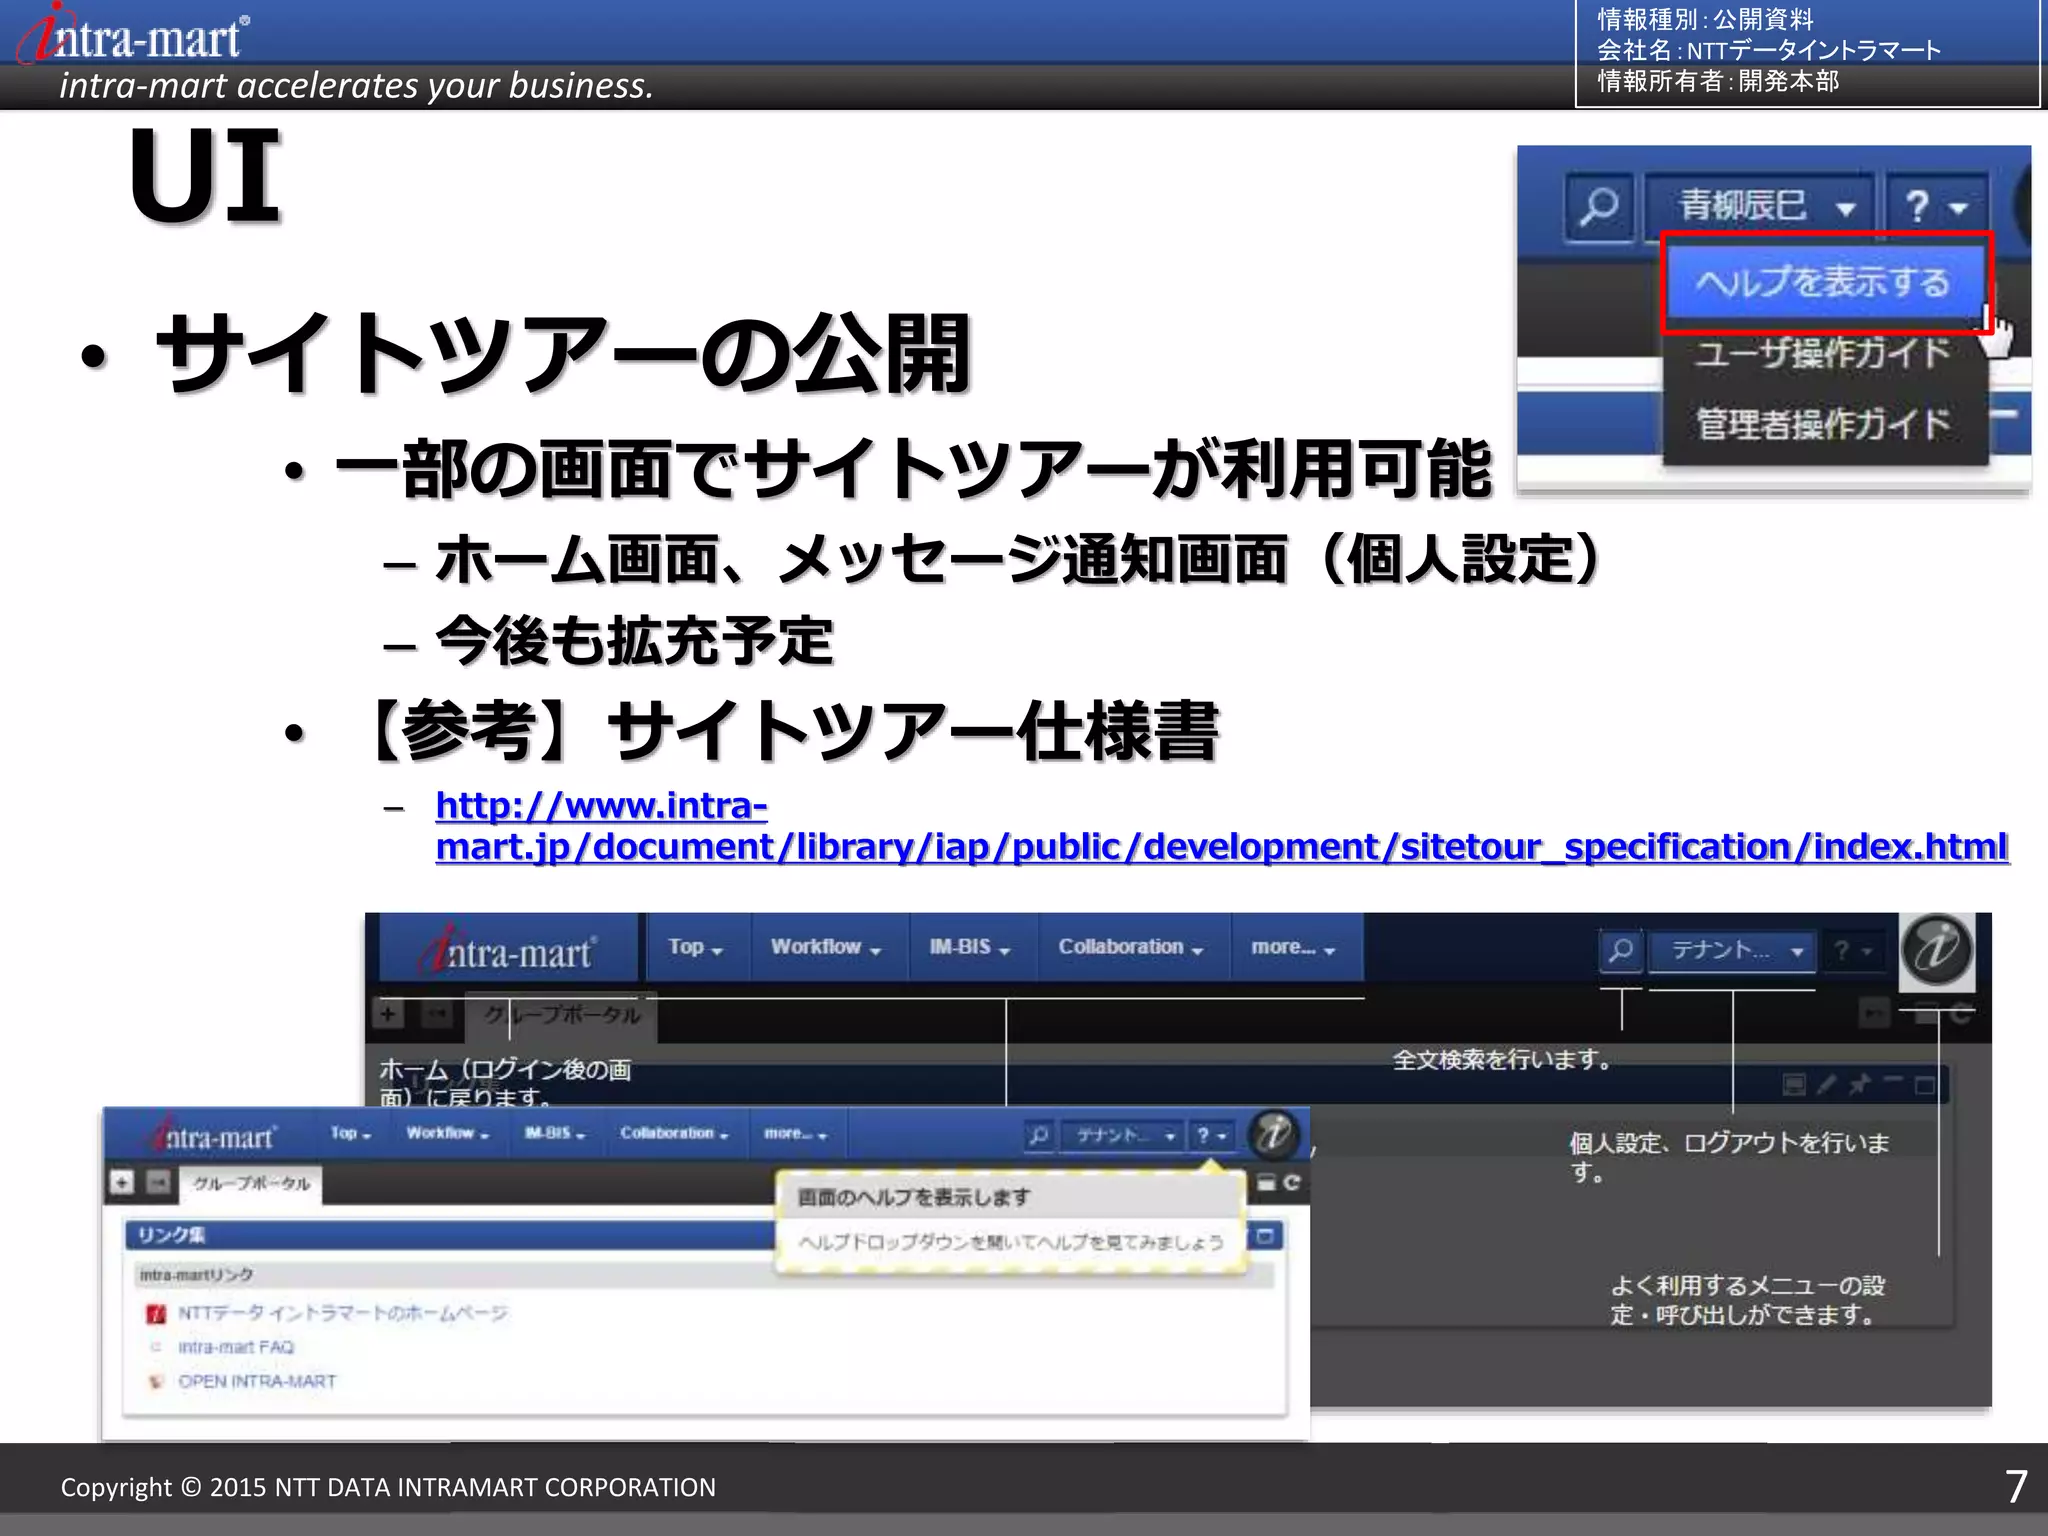Click the リンク集 portlet title

[x=171, y=1235]
